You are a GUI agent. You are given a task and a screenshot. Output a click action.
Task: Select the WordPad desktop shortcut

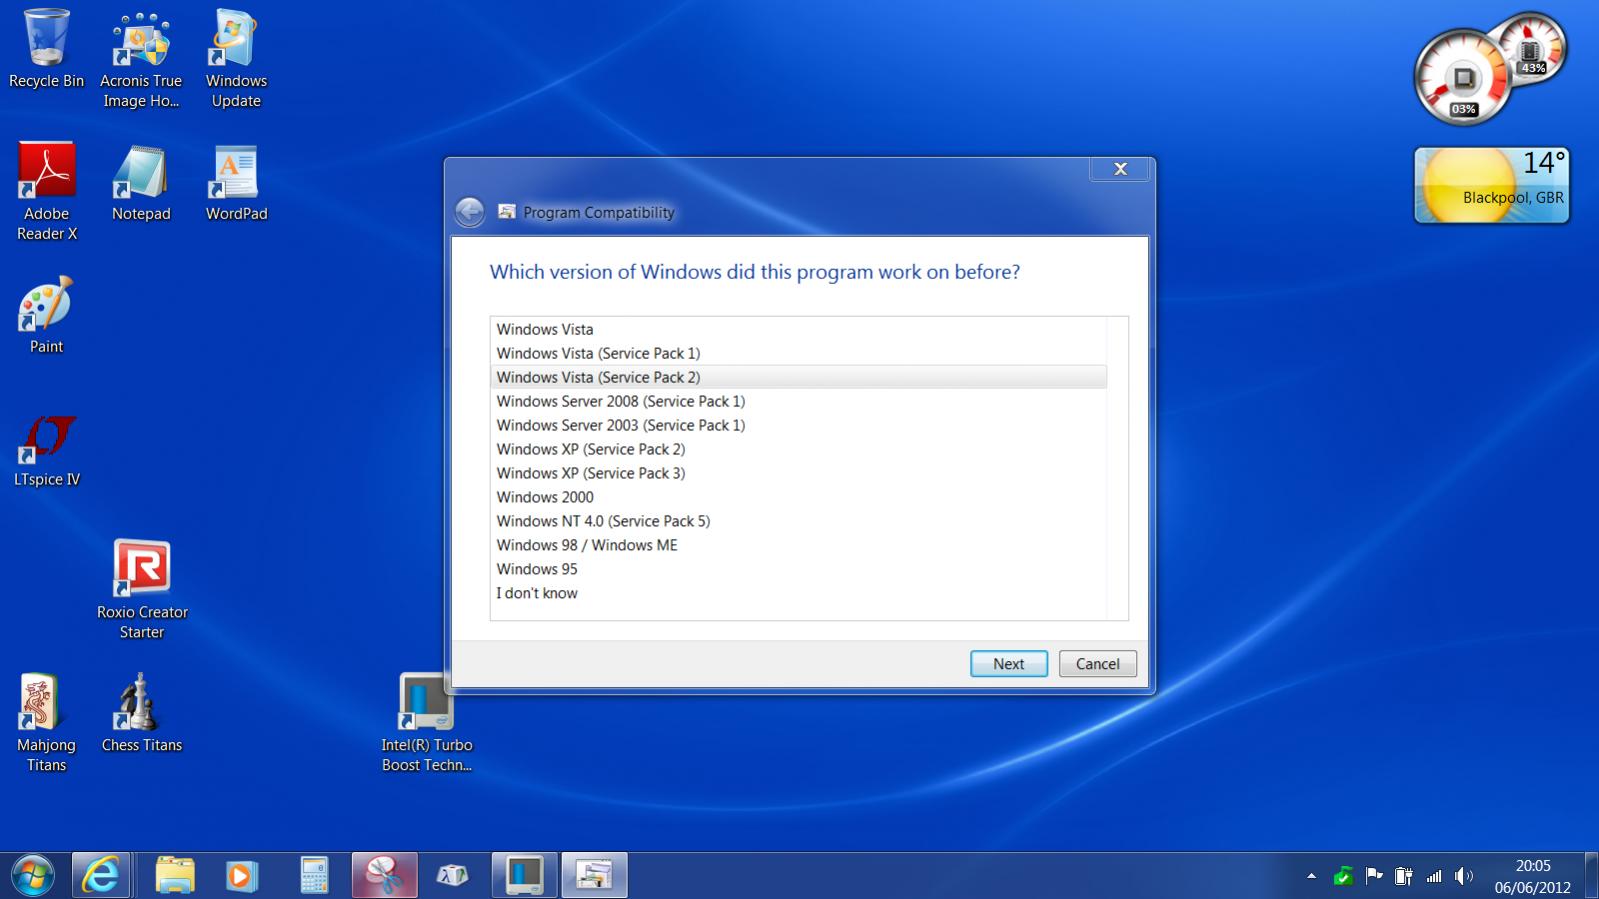(236, 183)
